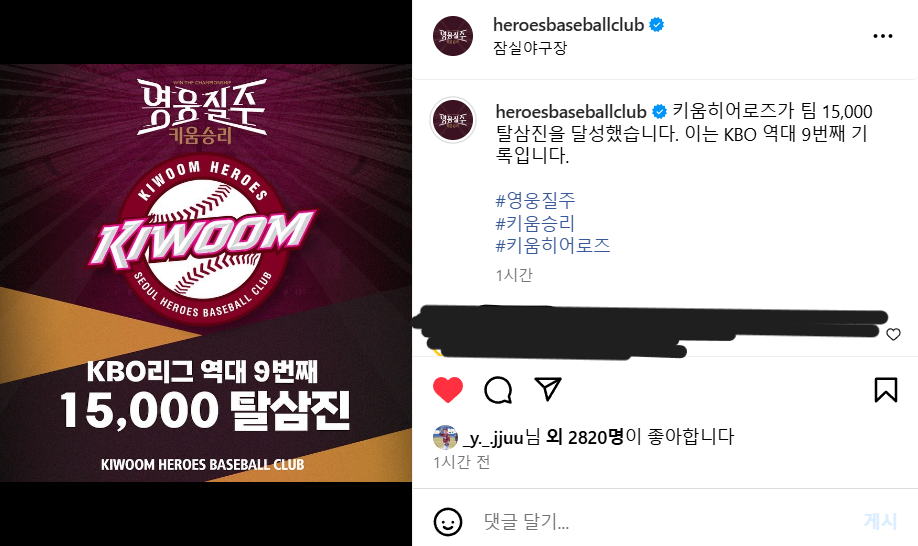Screen dimensions: 918x546
Task: Open the 잠실야구장 location link
Action: click(530, 48)
